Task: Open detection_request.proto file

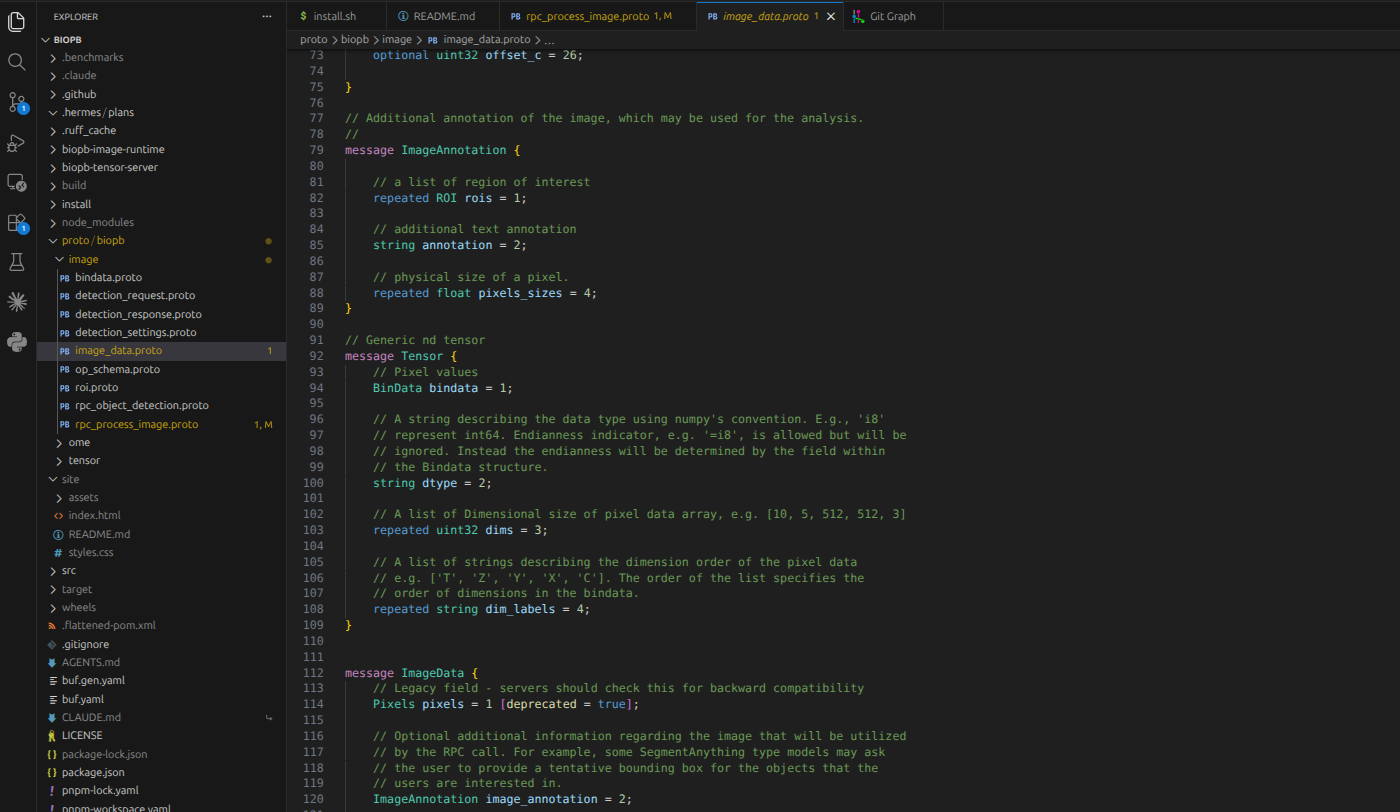Action: point(135,295)
